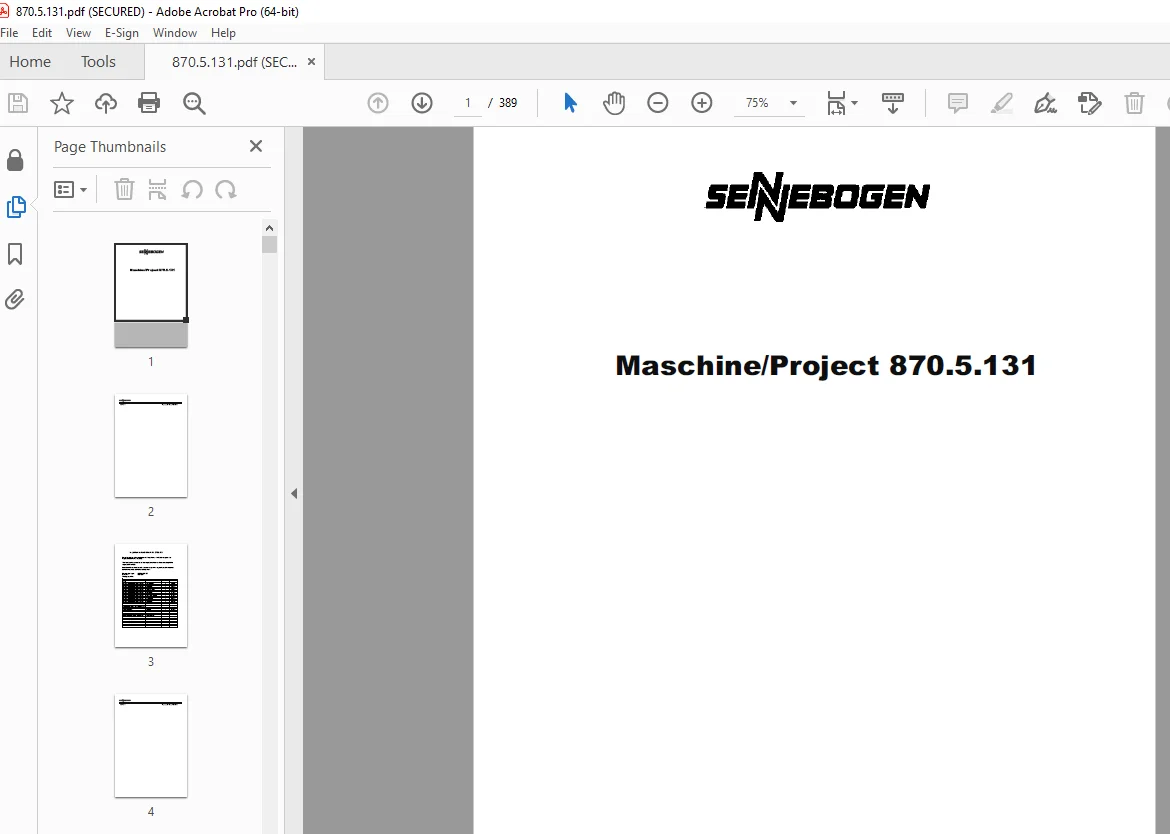Open the Edit menu

(42, 33)
